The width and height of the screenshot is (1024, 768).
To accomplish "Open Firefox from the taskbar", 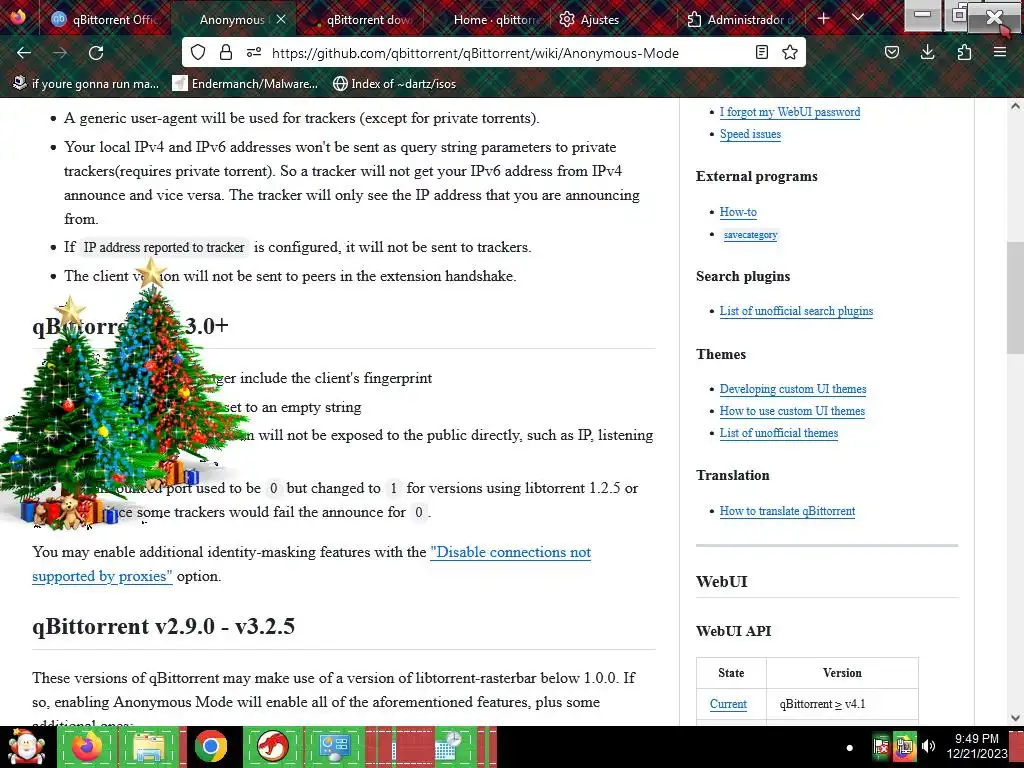I will coord(87,747).
